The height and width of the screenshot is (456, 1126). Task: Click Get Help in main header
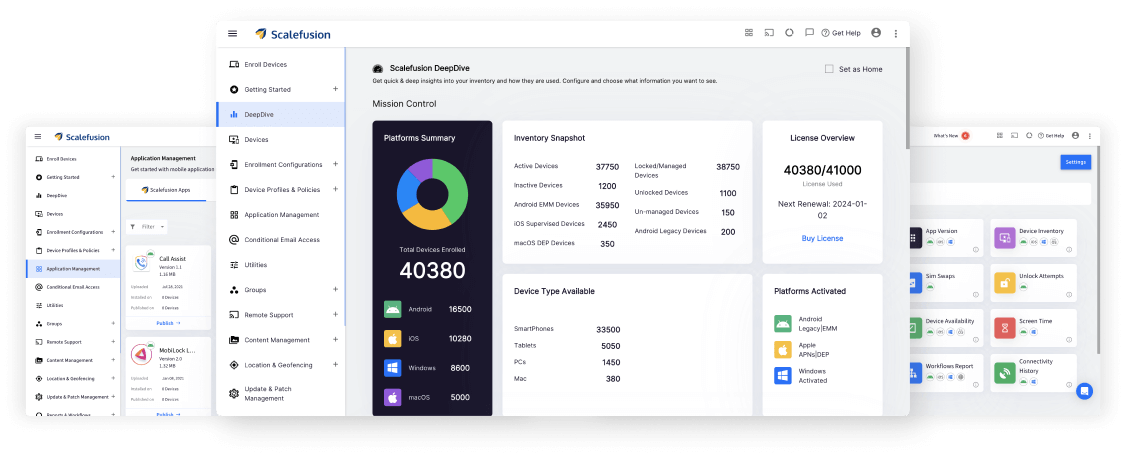click(841, 33)
